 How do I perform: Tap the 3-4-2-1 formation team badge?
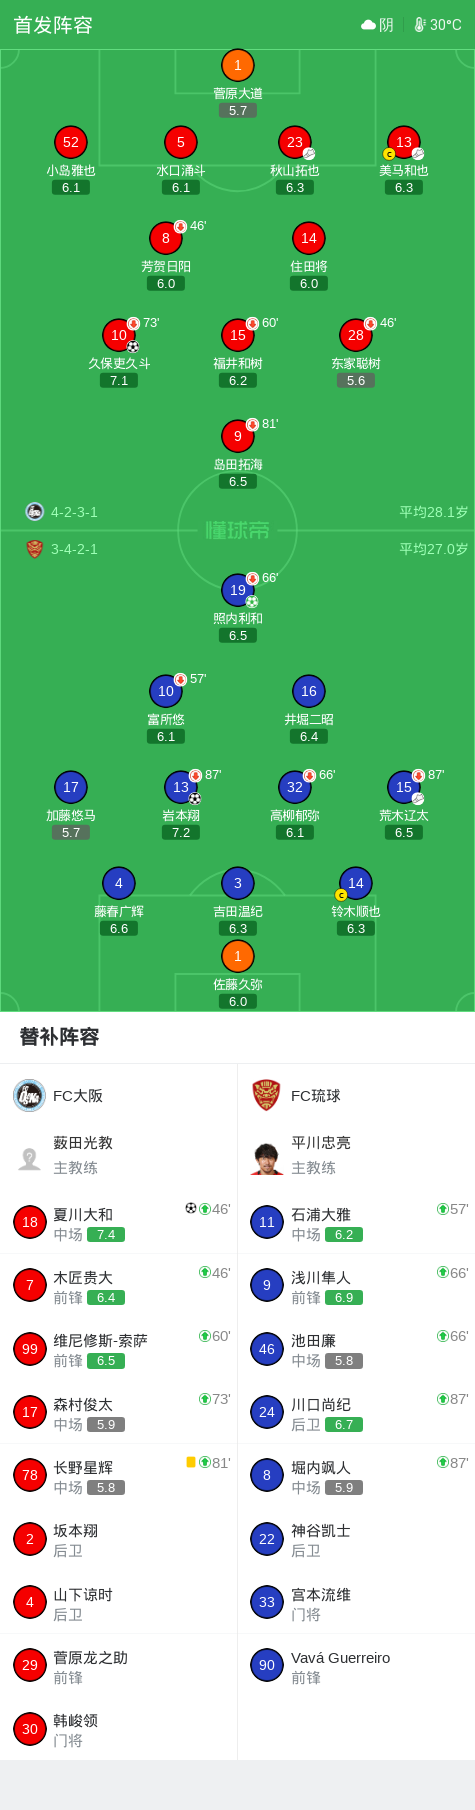tap(35, 549)
